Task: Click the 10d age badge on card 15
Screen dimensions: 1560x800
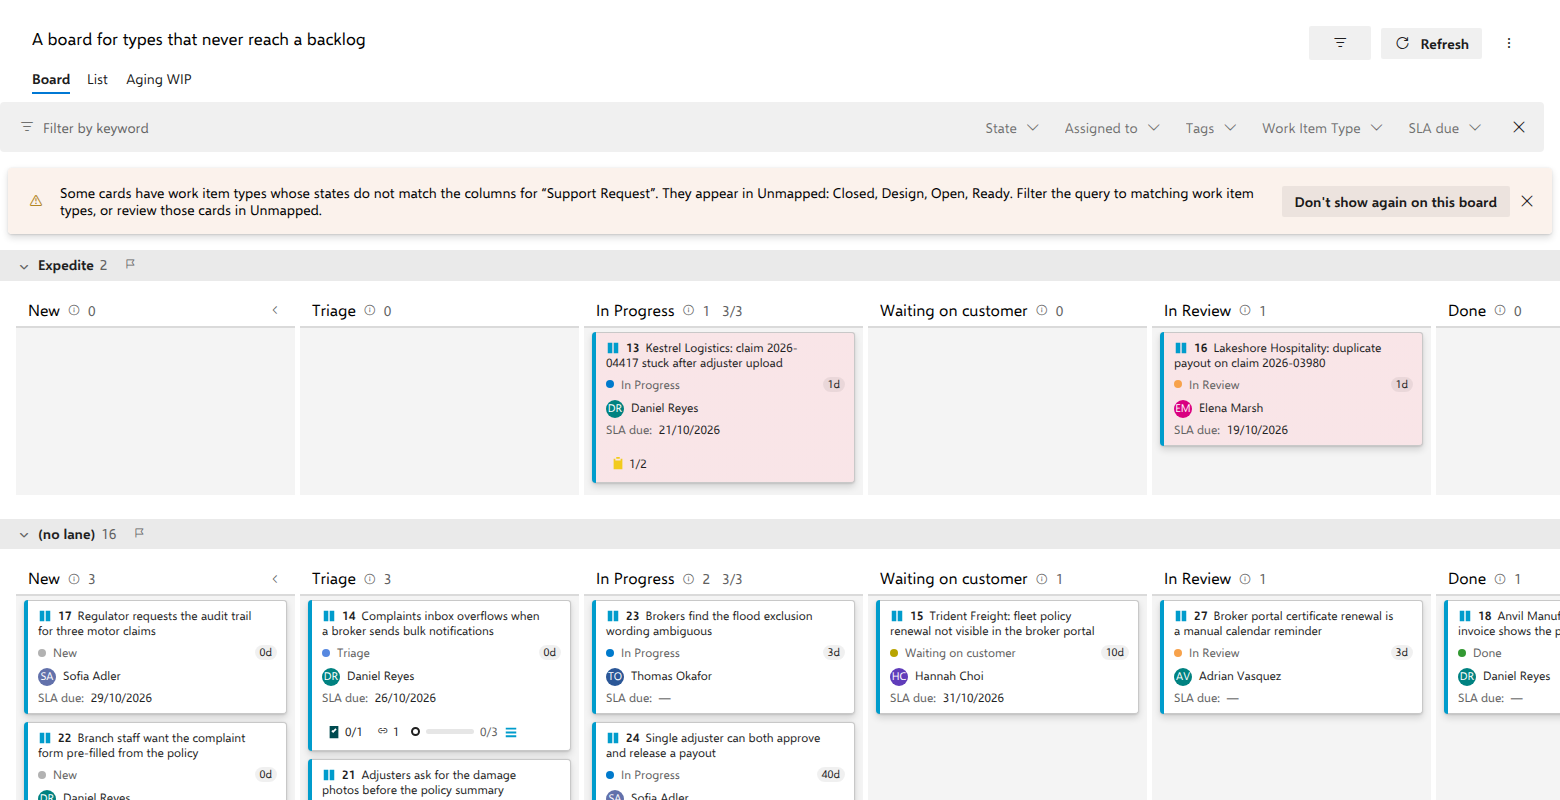Action: coord(1114,652)
